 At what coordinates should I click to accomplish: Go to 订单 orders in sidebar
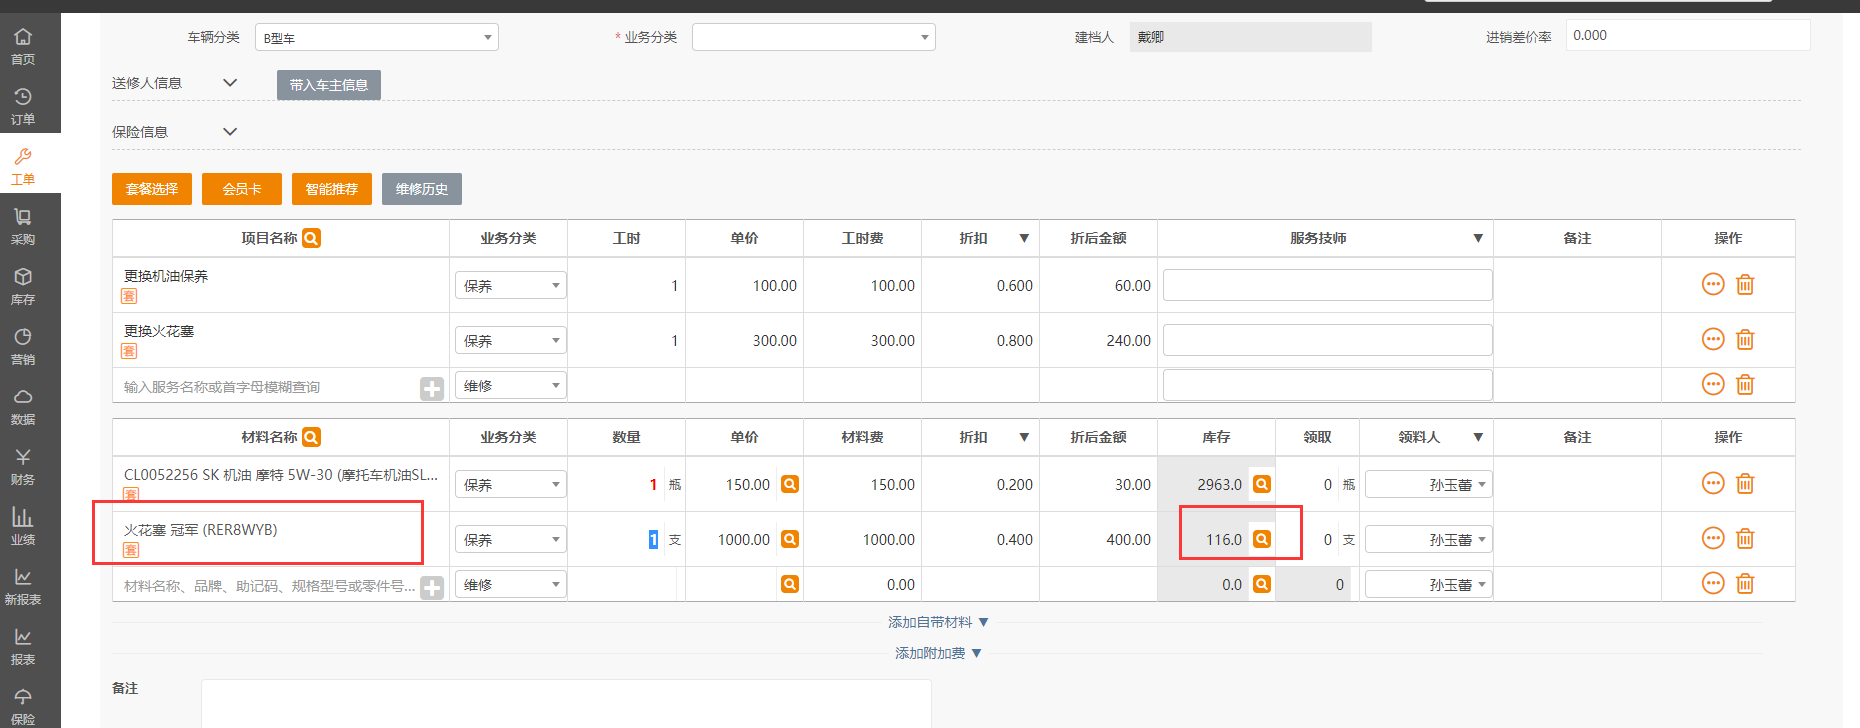(23, 106)
